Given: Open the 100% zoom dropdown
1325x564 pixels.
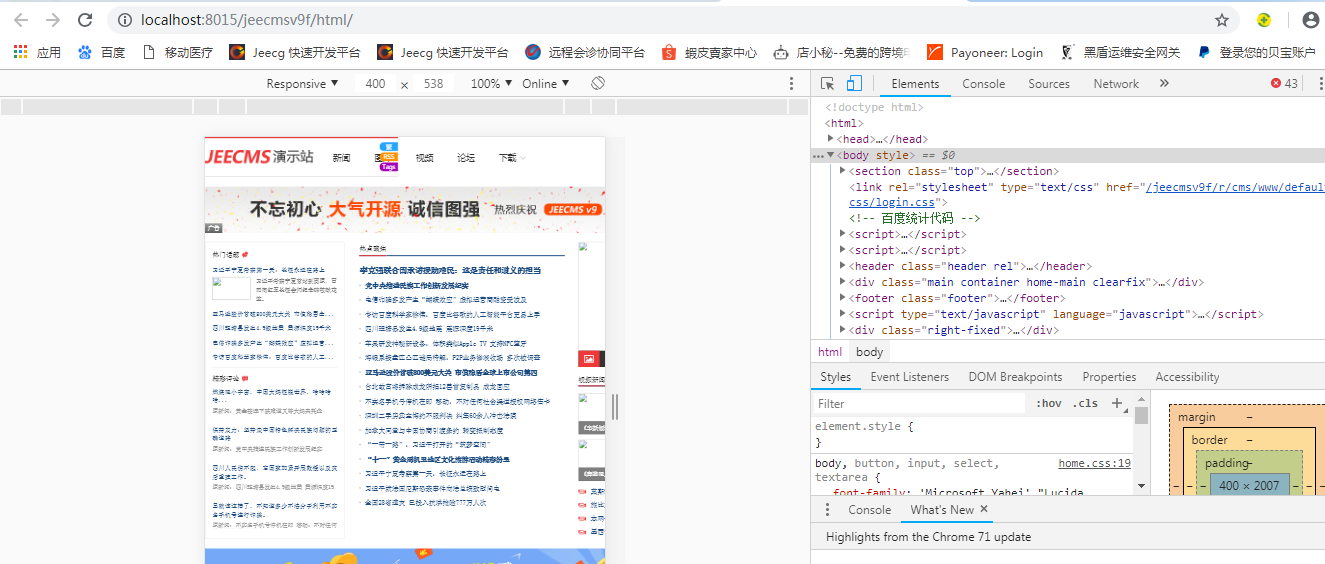Looking at the screenshot, I should [x=491, y=84].
